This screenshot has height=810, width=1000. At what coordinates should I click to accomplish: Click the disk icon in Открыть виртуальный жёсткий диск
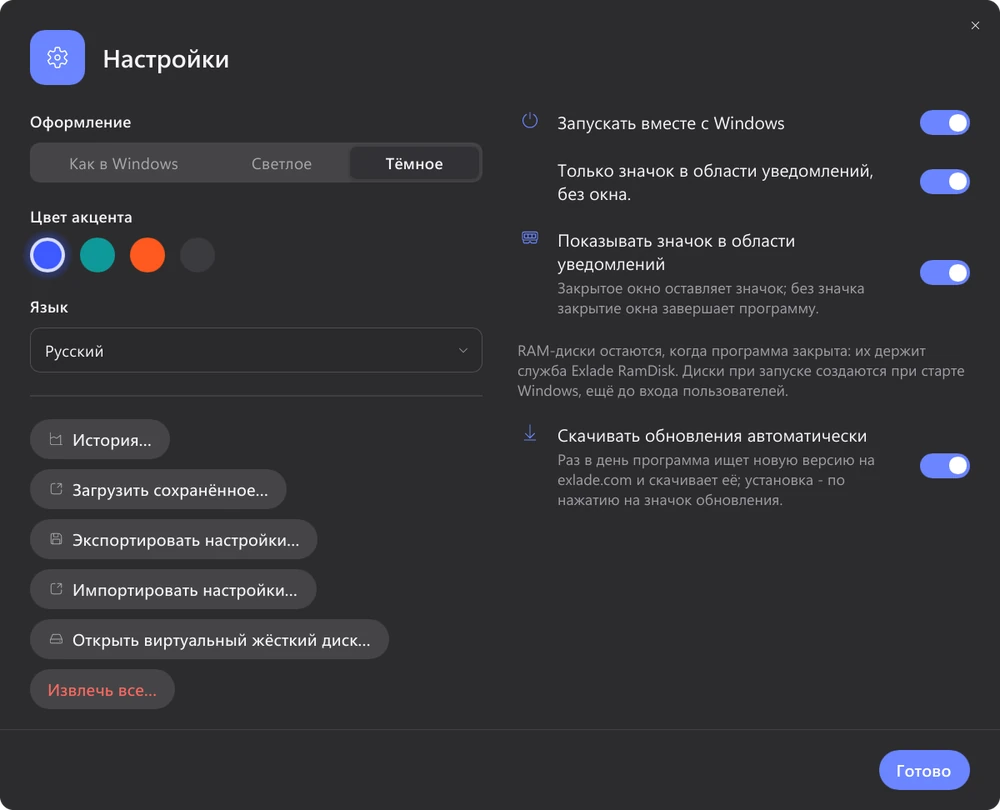pos(56,639)
